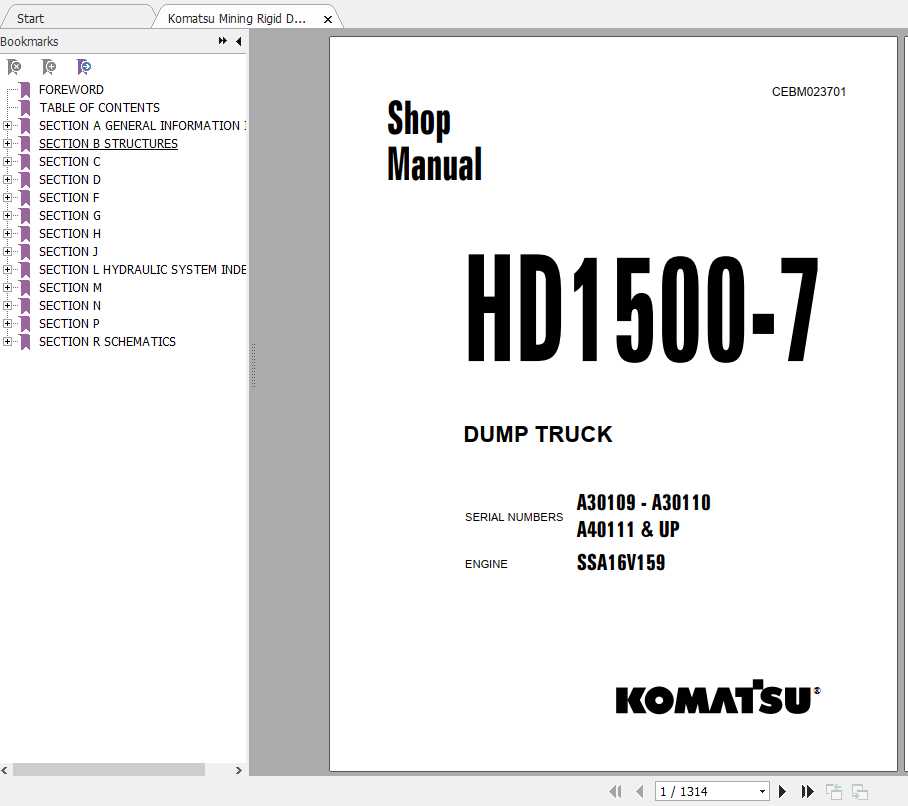Click the bookmarks scroll right arrow
This screenshot has height=806, width=908.
239,770
